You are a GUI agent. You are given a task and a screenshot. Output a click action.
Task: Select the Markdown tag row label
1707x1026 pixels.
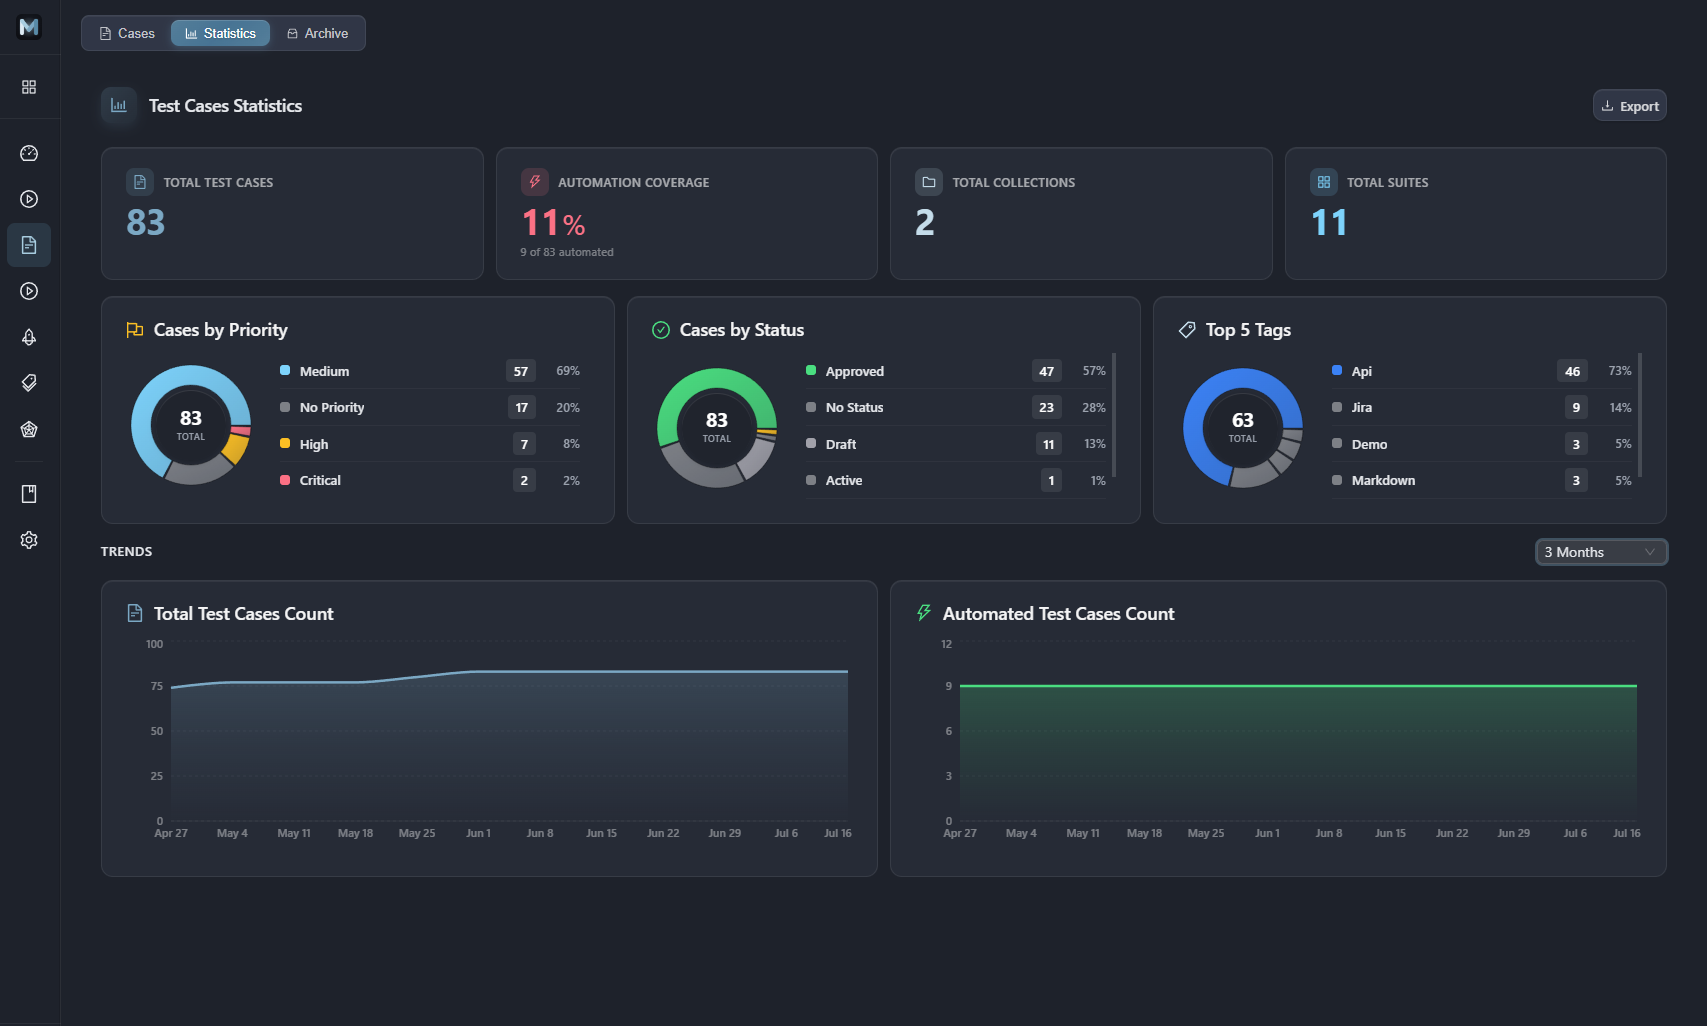point(1383,481)
